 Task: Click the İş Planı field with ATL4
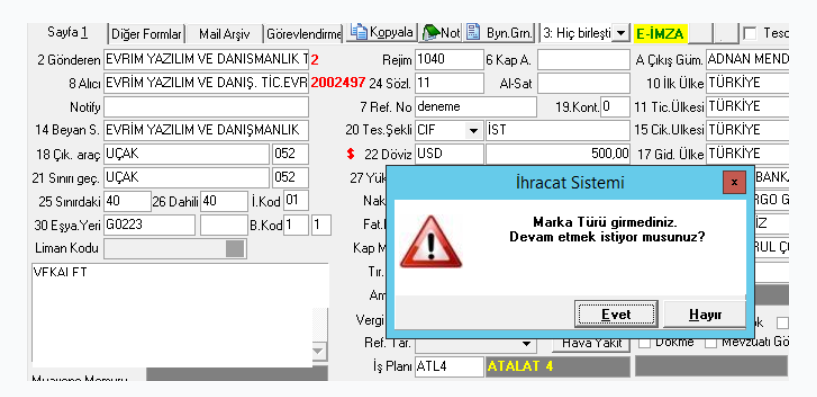[449, 367]
